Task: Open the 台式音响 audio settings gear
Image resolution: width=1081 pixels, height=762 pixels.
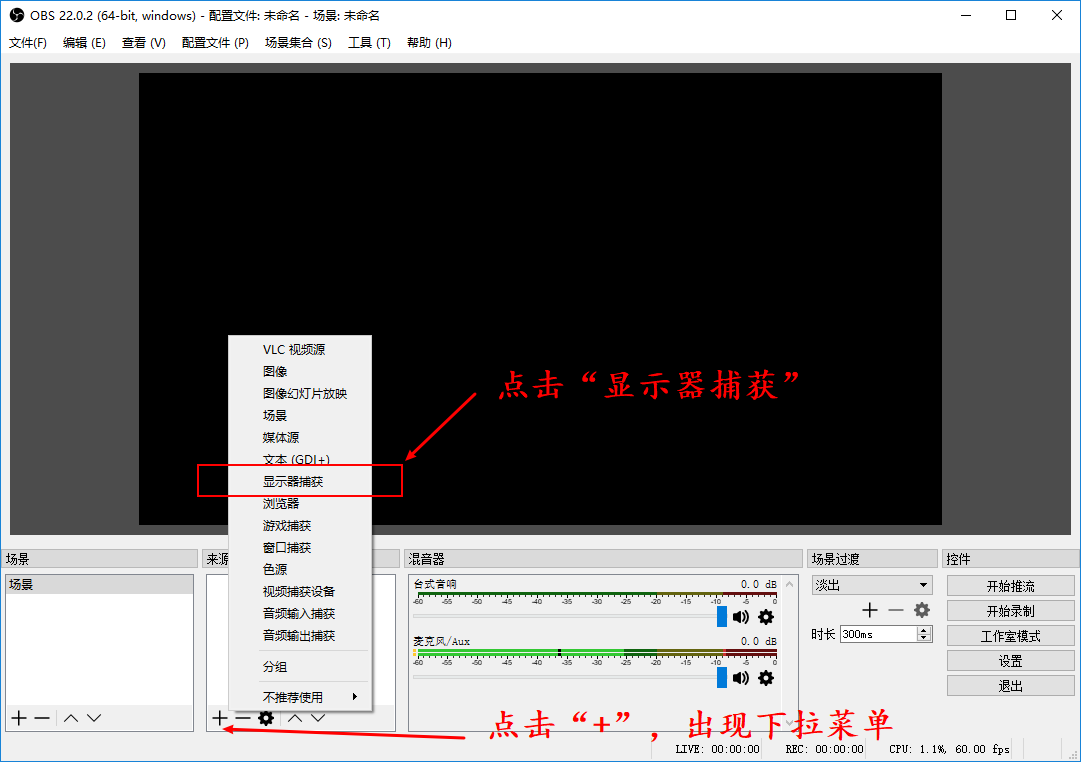Action: (766, 616)
